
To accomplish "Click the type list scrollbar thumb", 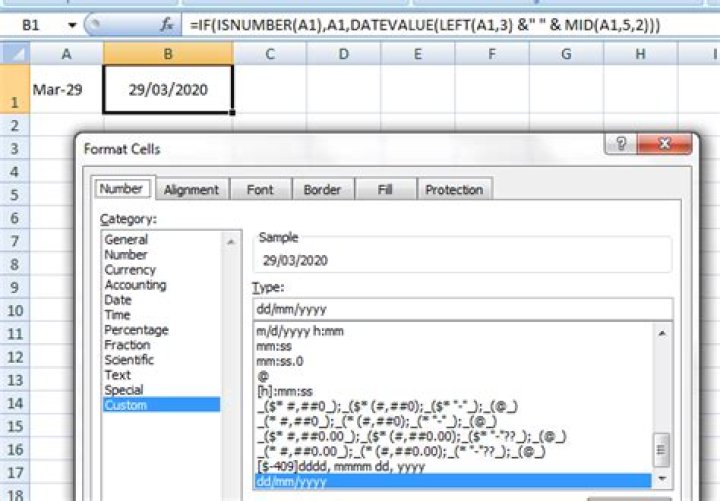I will pyautogui.click(x=662, y=450).
